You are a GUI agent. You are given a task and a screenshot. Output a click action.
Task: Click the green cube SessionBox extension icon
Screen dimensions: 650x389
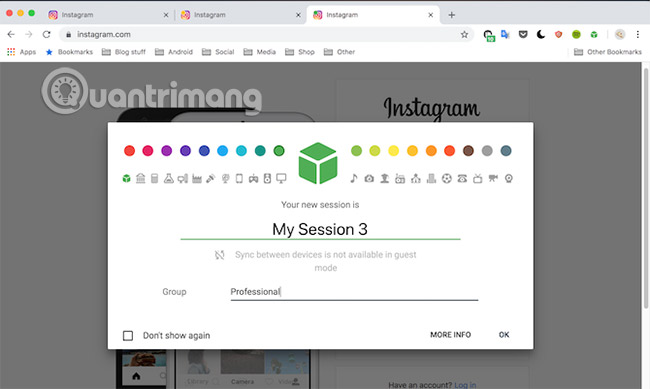pos(594,34)
